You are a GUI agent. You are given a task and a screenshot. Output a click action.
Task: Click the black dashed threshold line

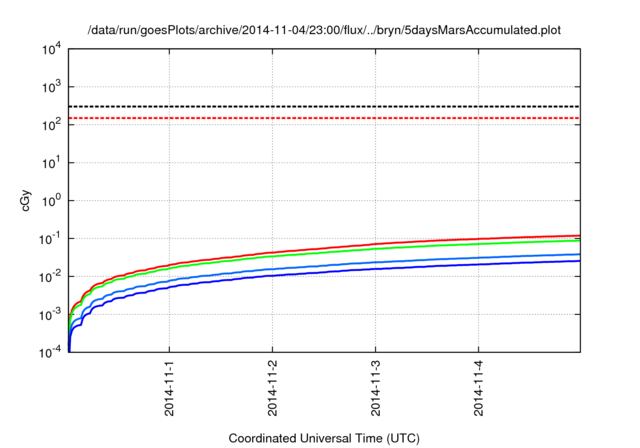coord(324,106)
